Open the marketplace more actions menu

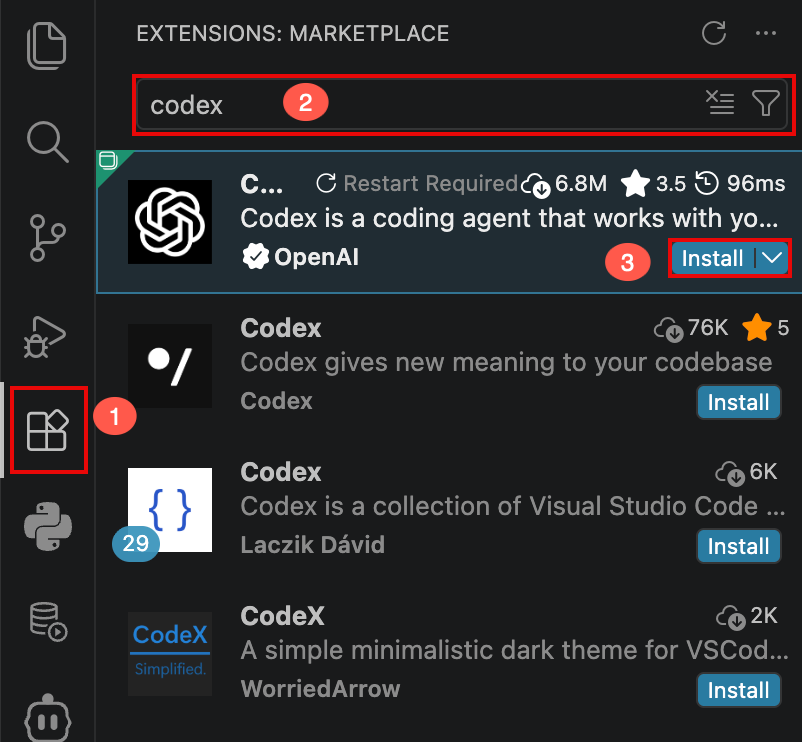click(766, 33)
